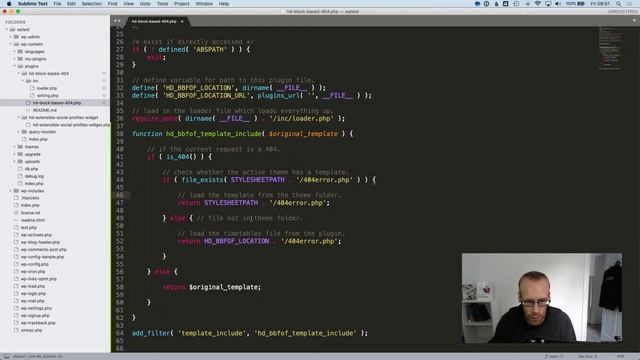This screenshot has height=360, width=640.
Task: Open the File menu
Action: (x=58, y=4)
